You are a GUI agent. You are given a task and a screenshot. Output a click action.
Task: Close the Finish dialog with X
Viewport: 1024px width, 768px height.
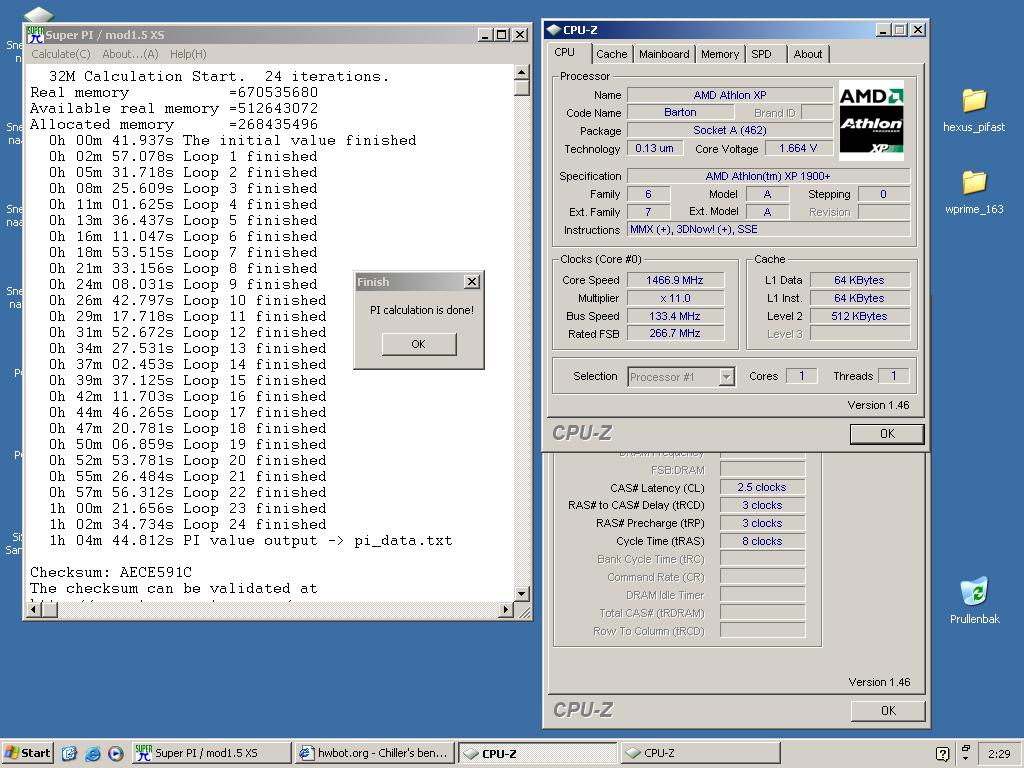(472, 281)
